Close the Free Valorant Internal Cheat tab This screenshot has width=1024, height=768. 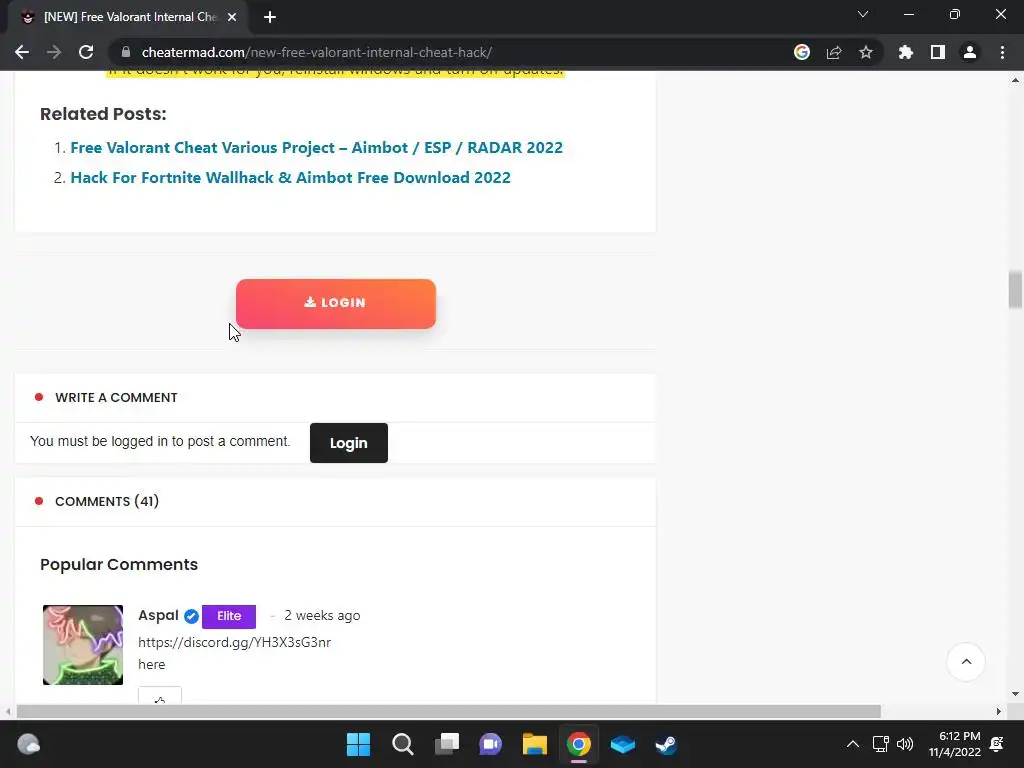pyautogui.click(x=232, y=17)
